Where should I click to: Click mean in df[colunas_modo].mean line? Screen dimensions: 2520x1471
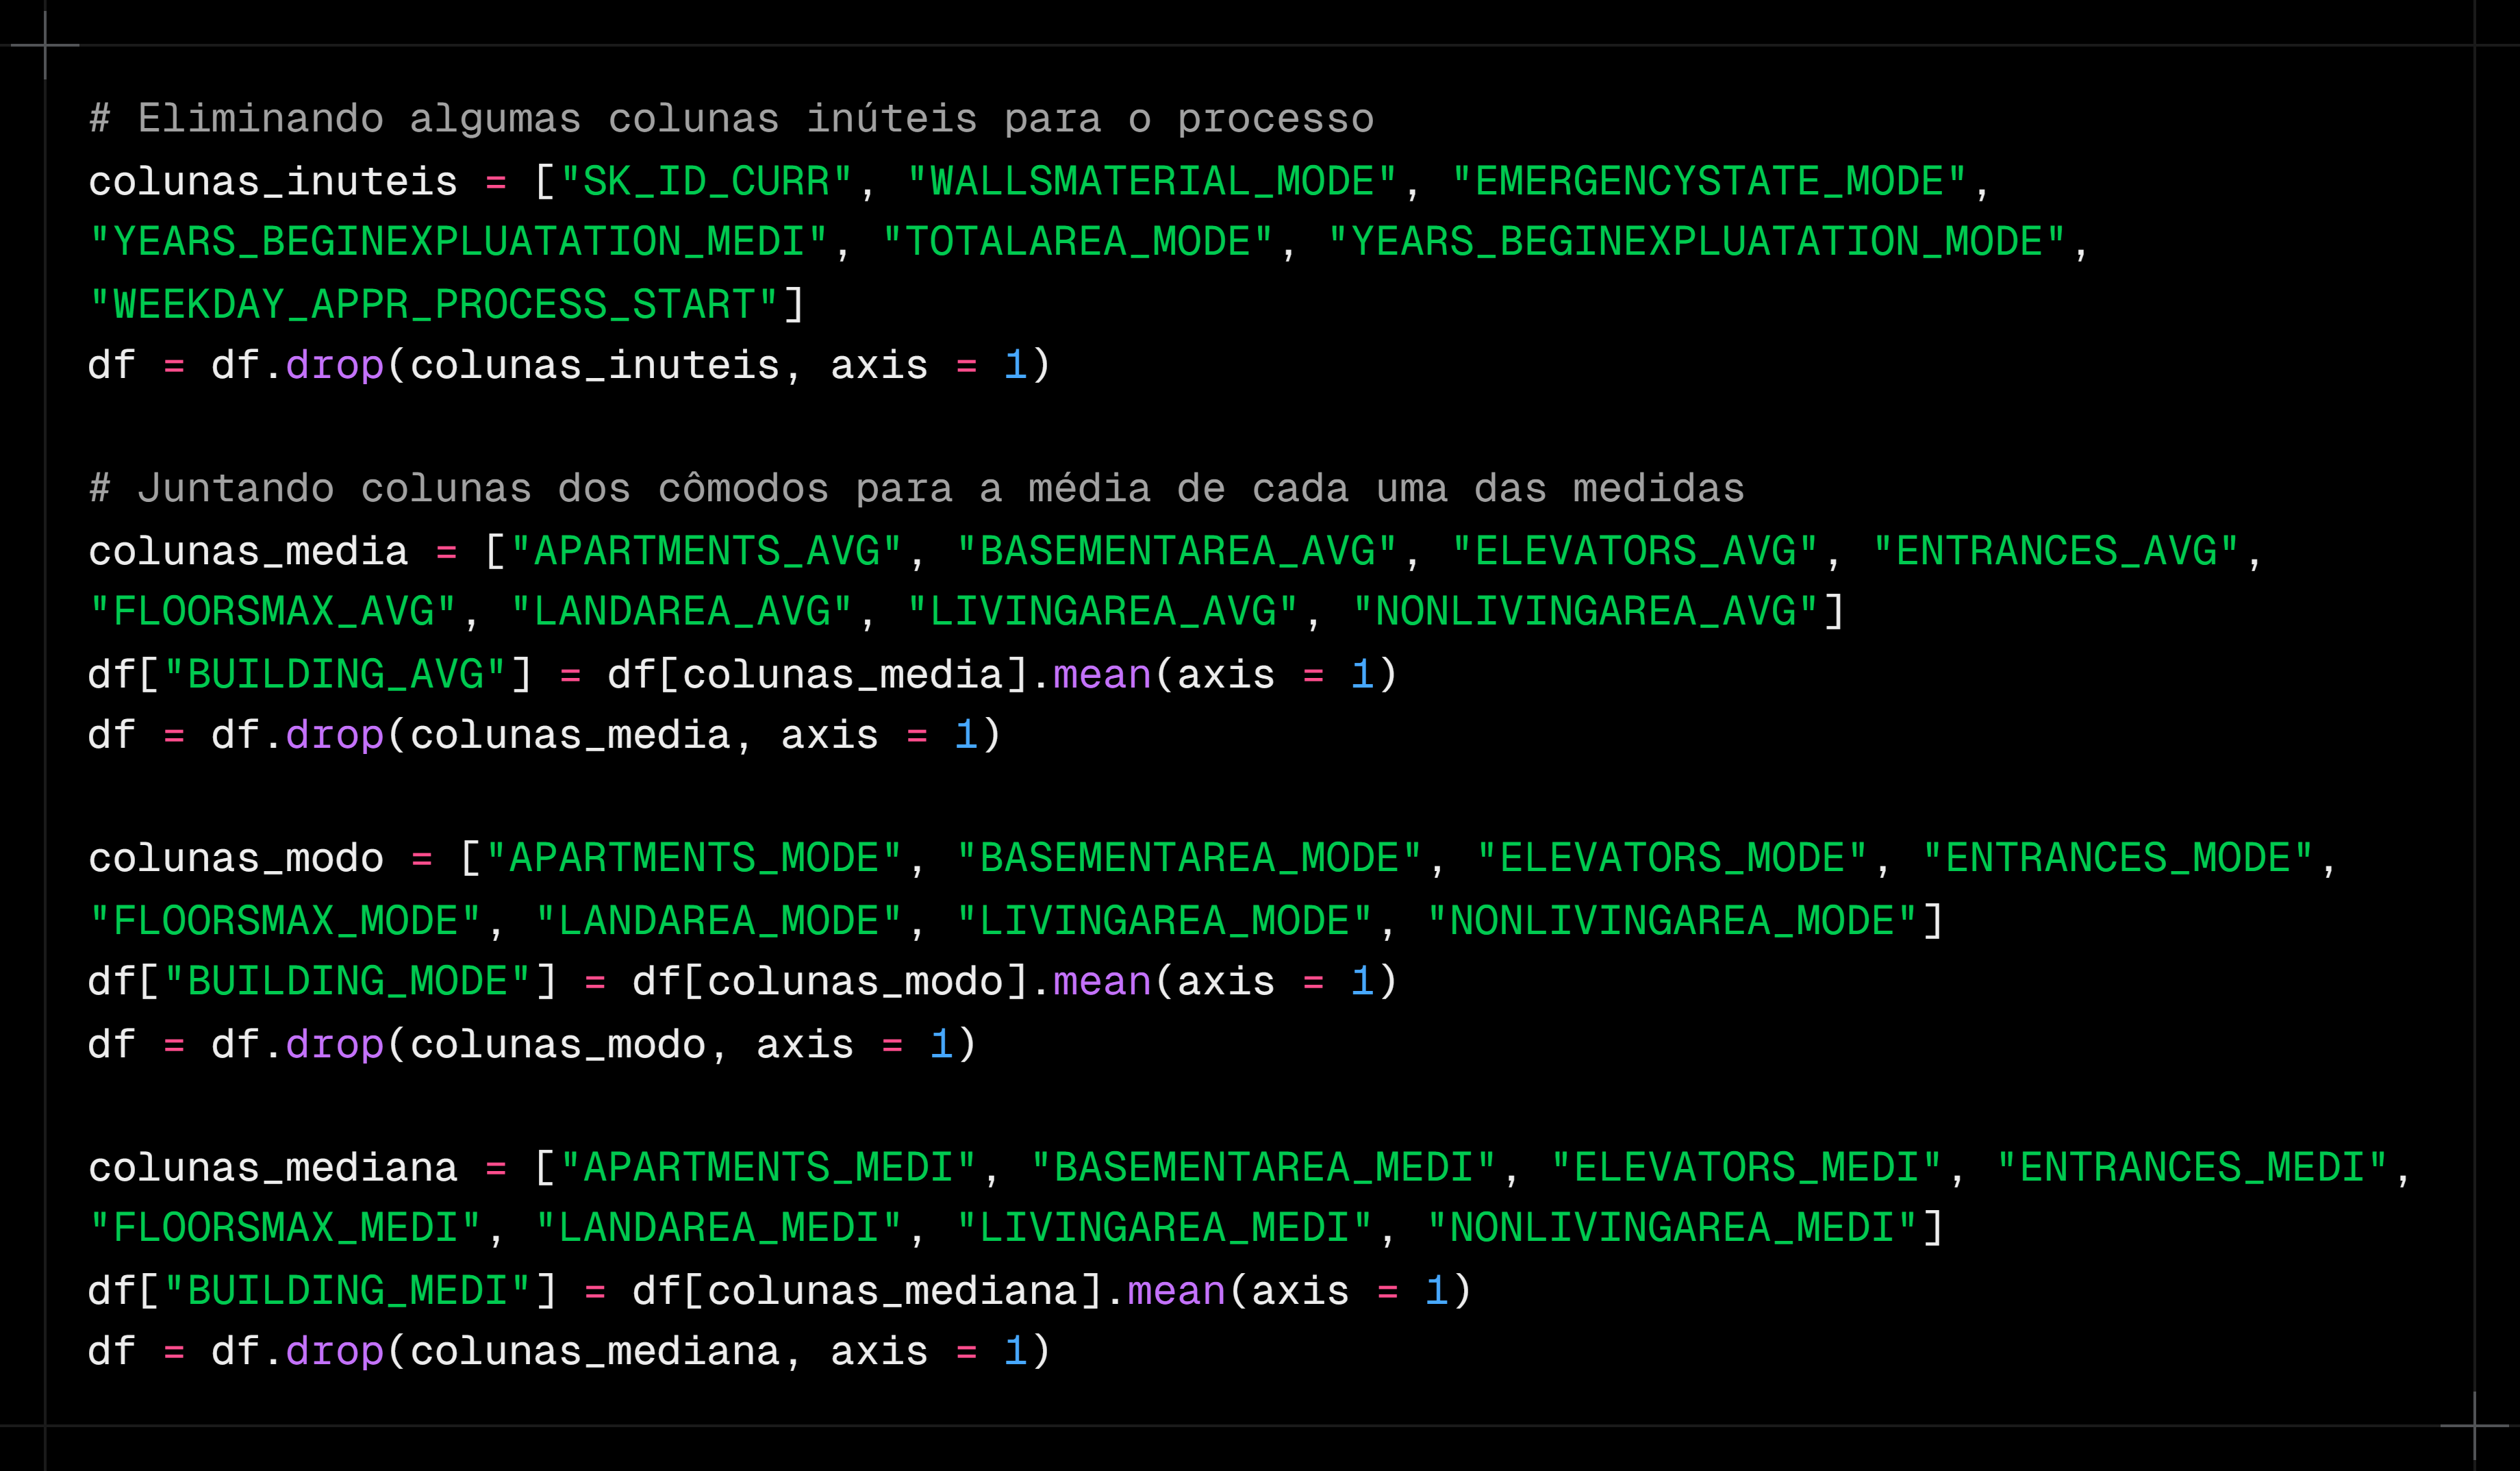click(1102, 981)
